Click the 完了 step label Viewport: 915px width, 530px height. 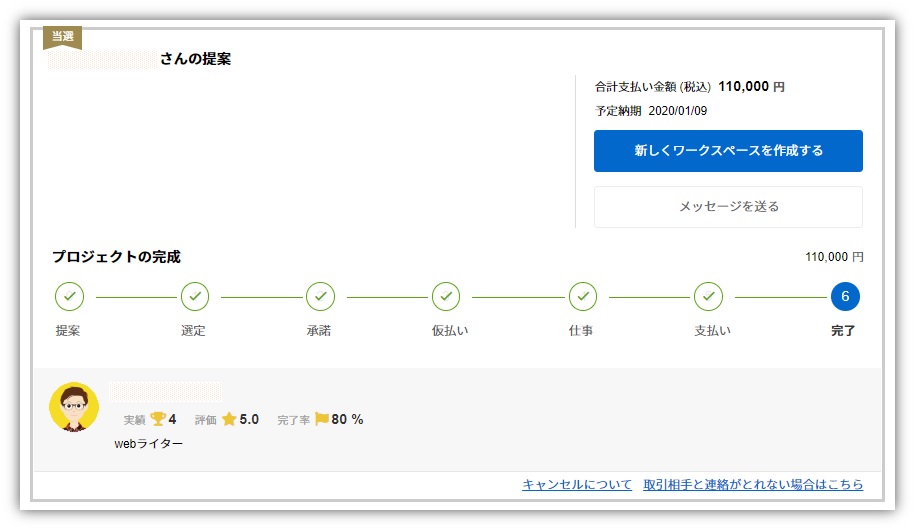pos(843,331)
